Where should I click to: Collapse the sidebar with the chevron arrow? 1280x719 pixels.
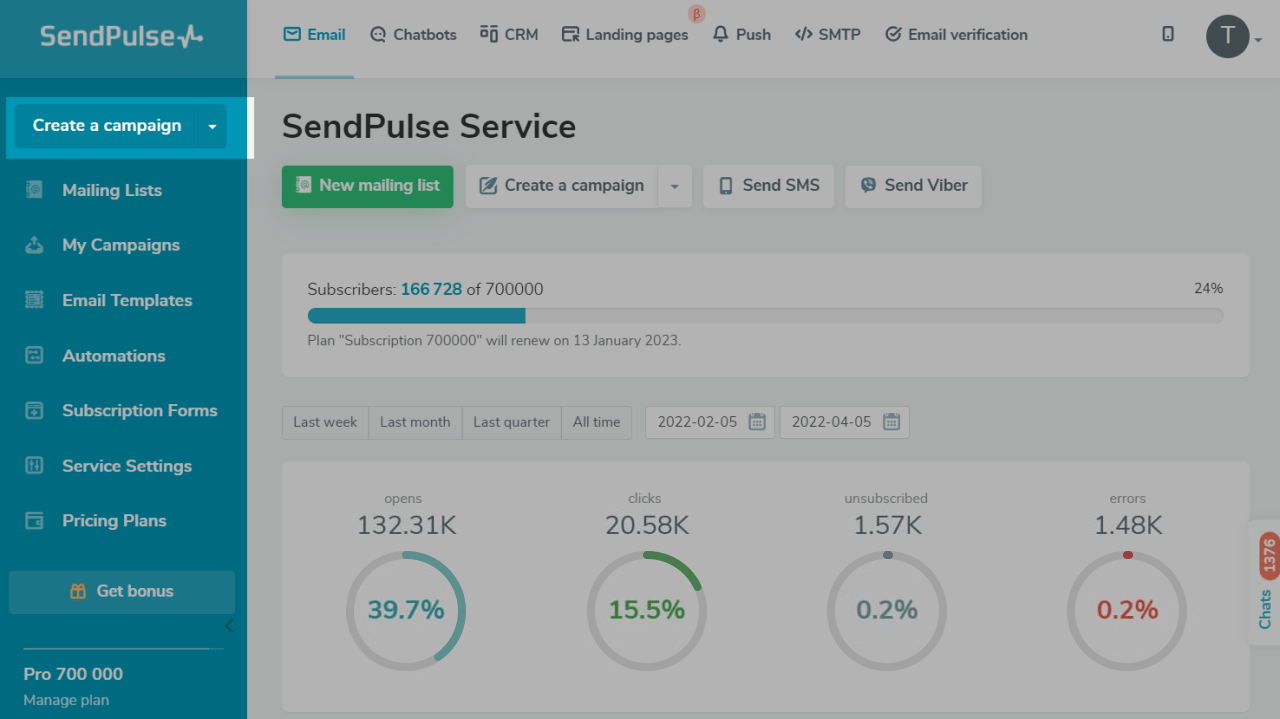click(229, 626)
